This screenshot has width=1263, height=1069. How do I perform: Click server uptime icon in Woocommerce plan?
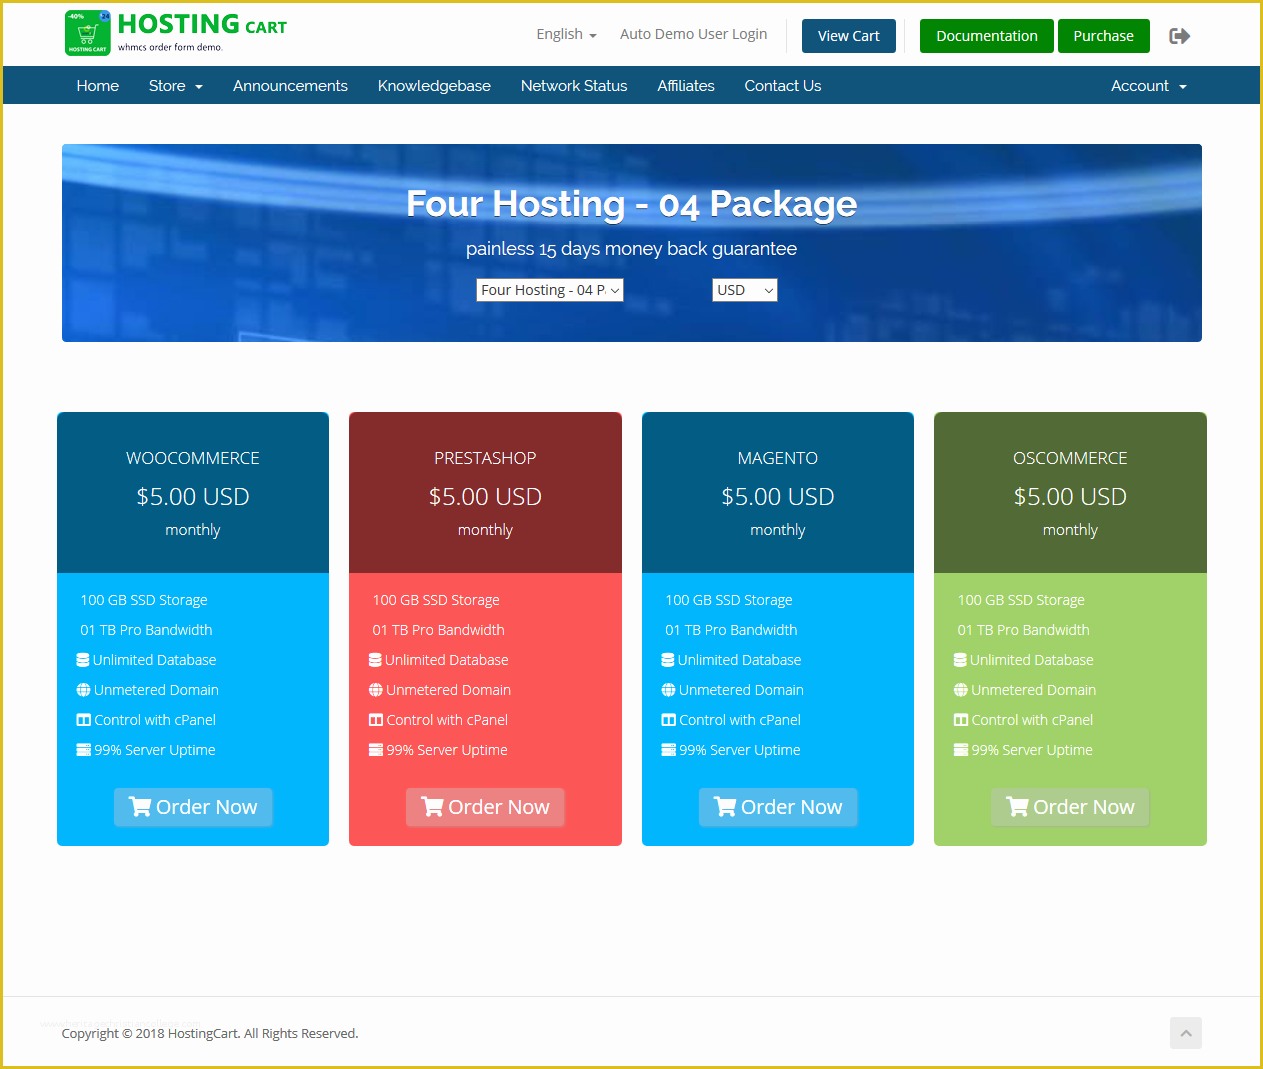tap(84, 750)
